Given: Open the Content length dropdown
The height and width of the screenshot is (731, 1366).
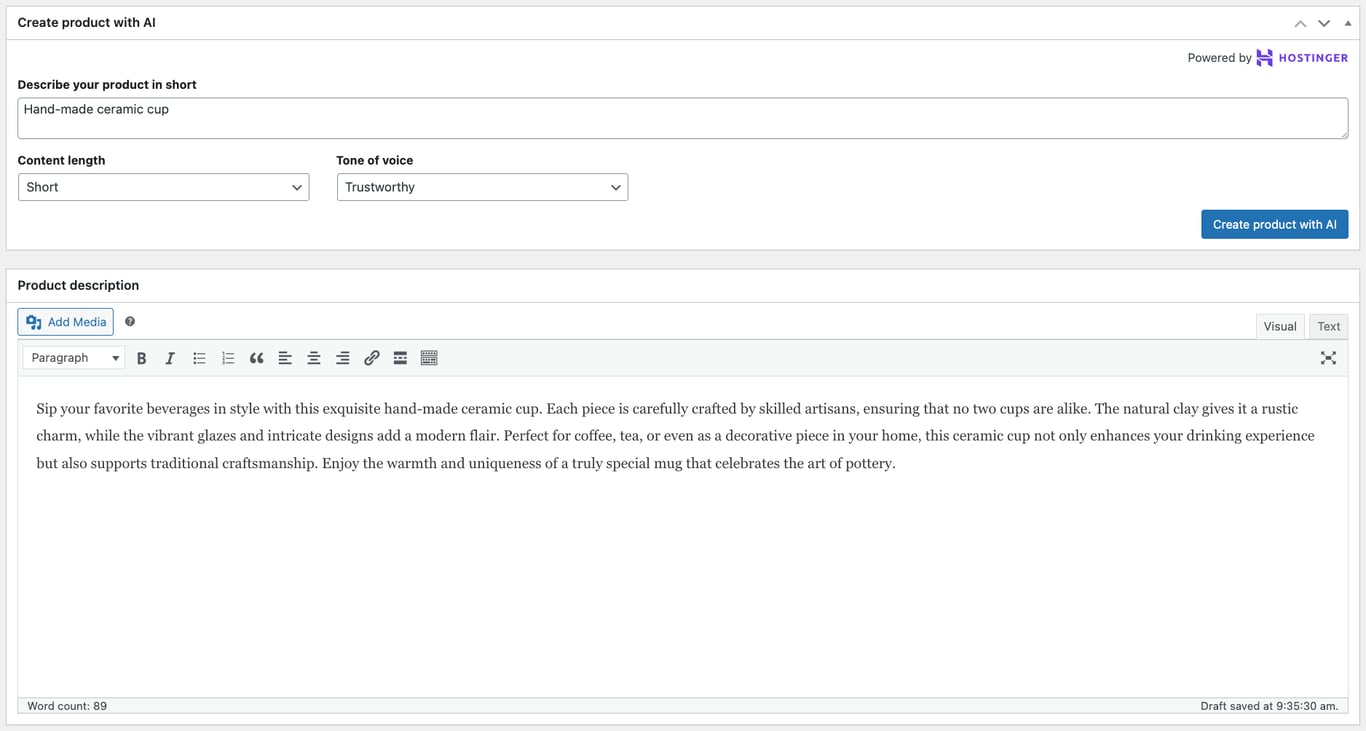Looking at the screenshot, I should tap(163, 187).
